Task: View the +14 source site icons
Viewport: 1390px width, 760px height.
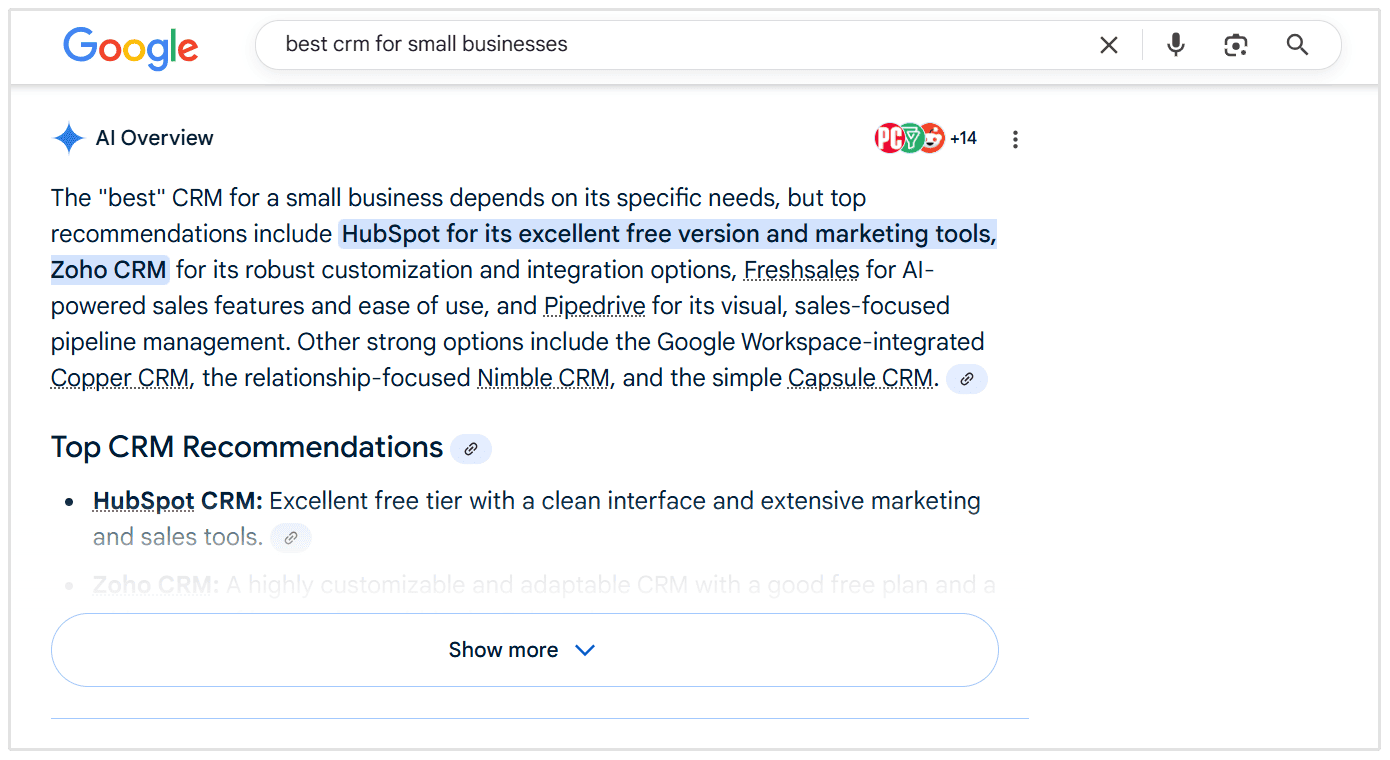Action: (925, 138)
